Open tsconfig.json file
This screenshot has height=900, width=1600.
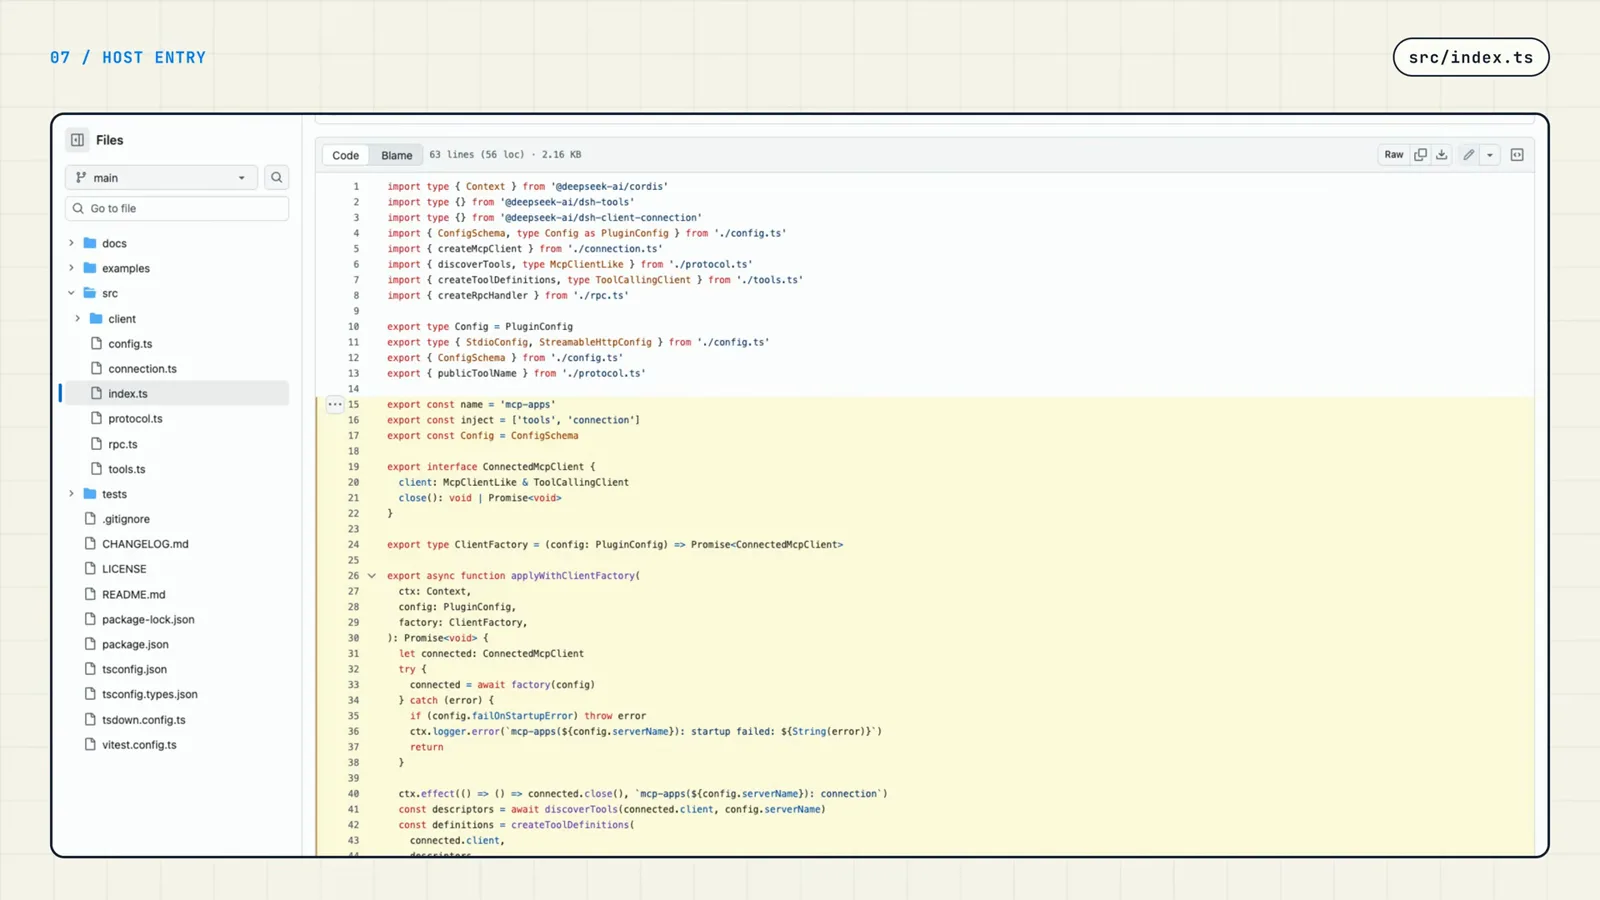pyautogui.click(x=134, y=669)
